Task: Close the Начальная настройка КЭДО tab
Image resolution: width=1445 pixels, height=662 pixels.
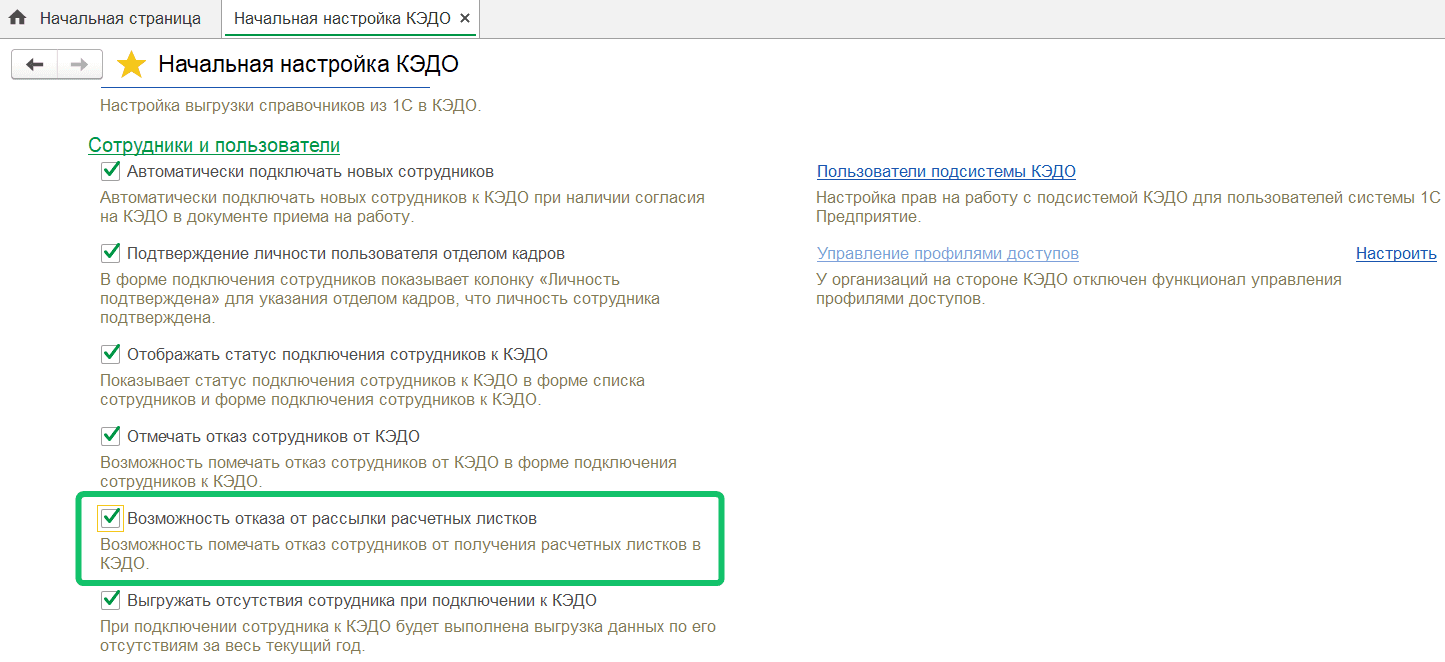Action: [x=464, y=19]
